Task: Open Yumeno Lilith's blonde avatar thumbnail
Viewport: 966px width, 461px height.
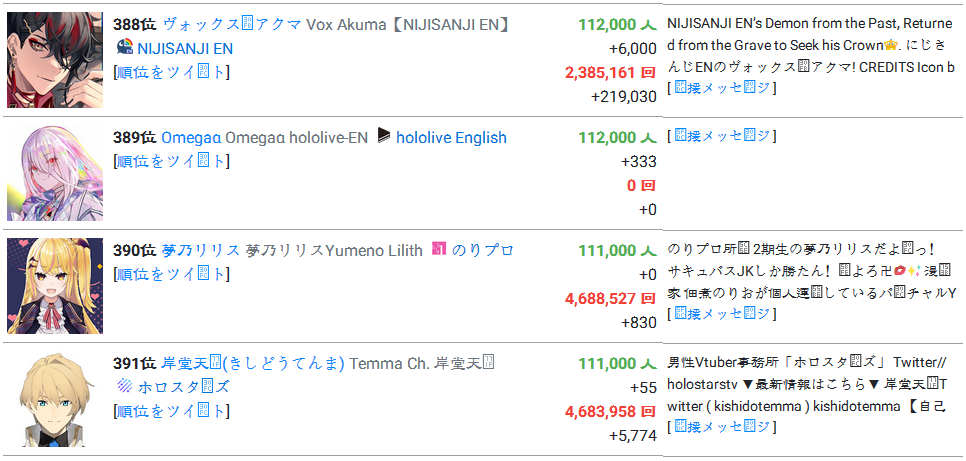Action: pos(55,286)
